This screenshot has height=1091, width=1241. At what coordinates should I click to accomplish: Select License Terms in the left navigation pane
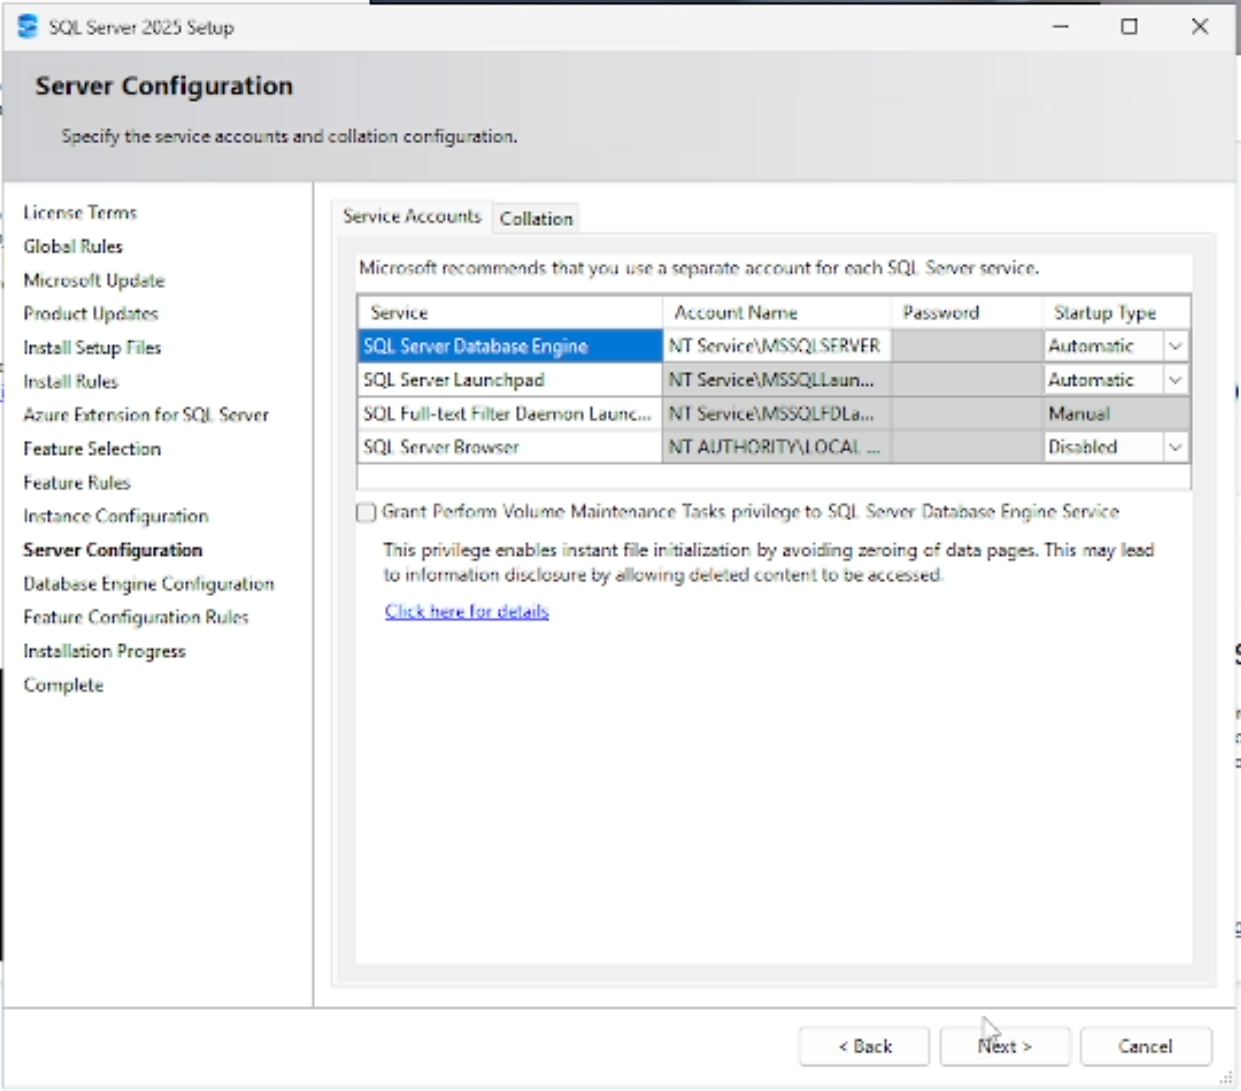[x=80, y=212]
